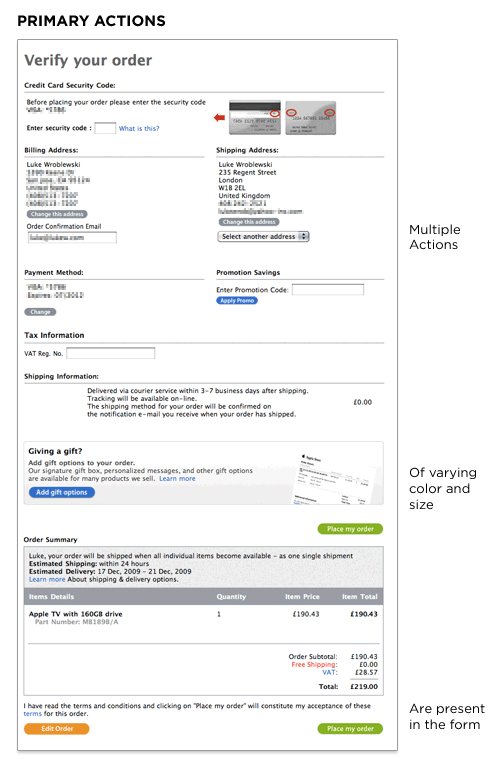Place my order above Order Summary
The height and width of the screenshot is (772, 500).
point(350,529)
